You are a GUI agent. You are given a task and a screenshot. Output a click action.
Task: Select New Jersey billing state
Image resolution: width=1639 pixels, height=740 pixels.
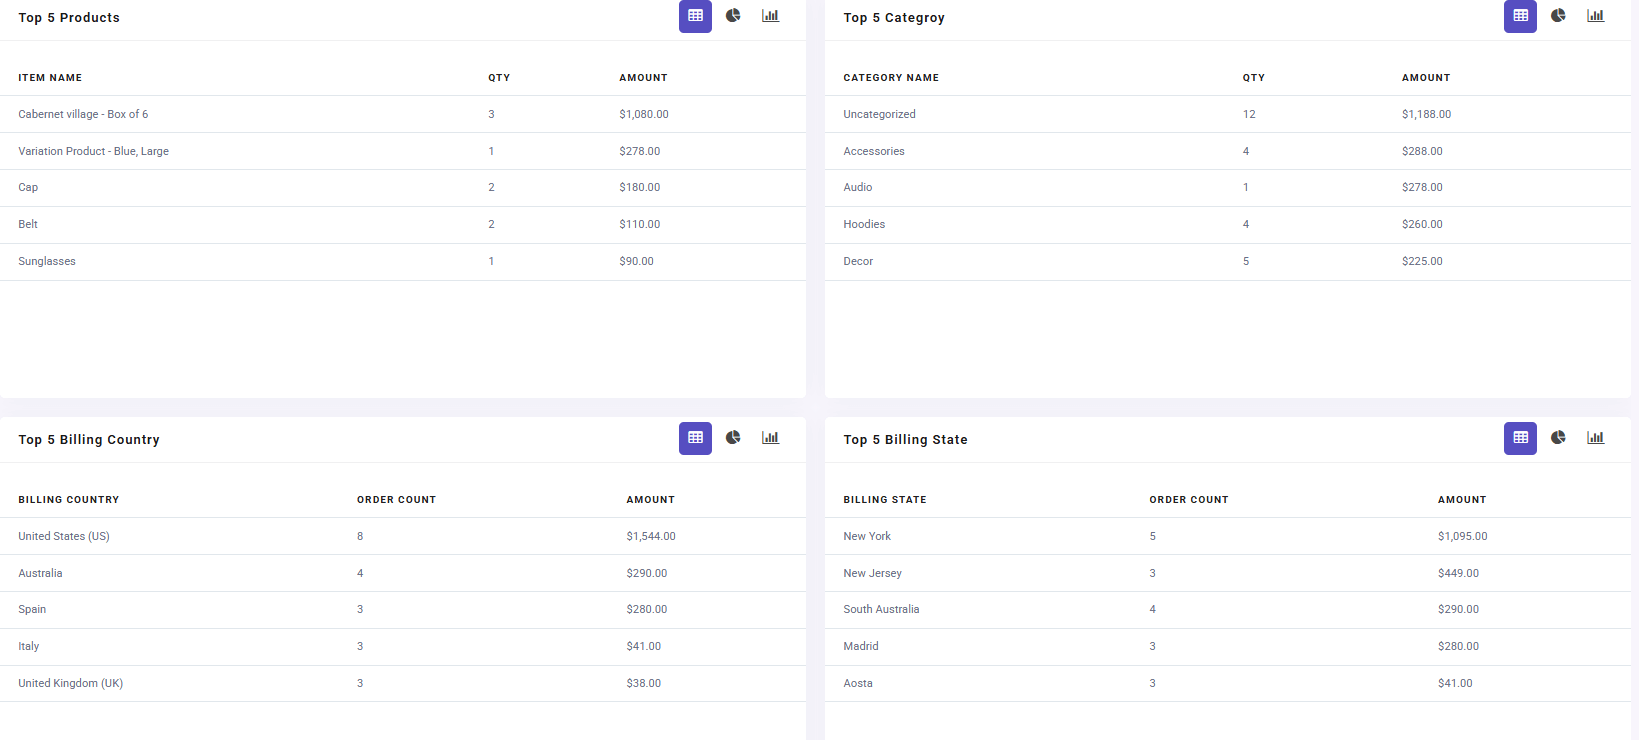(872, 573)
